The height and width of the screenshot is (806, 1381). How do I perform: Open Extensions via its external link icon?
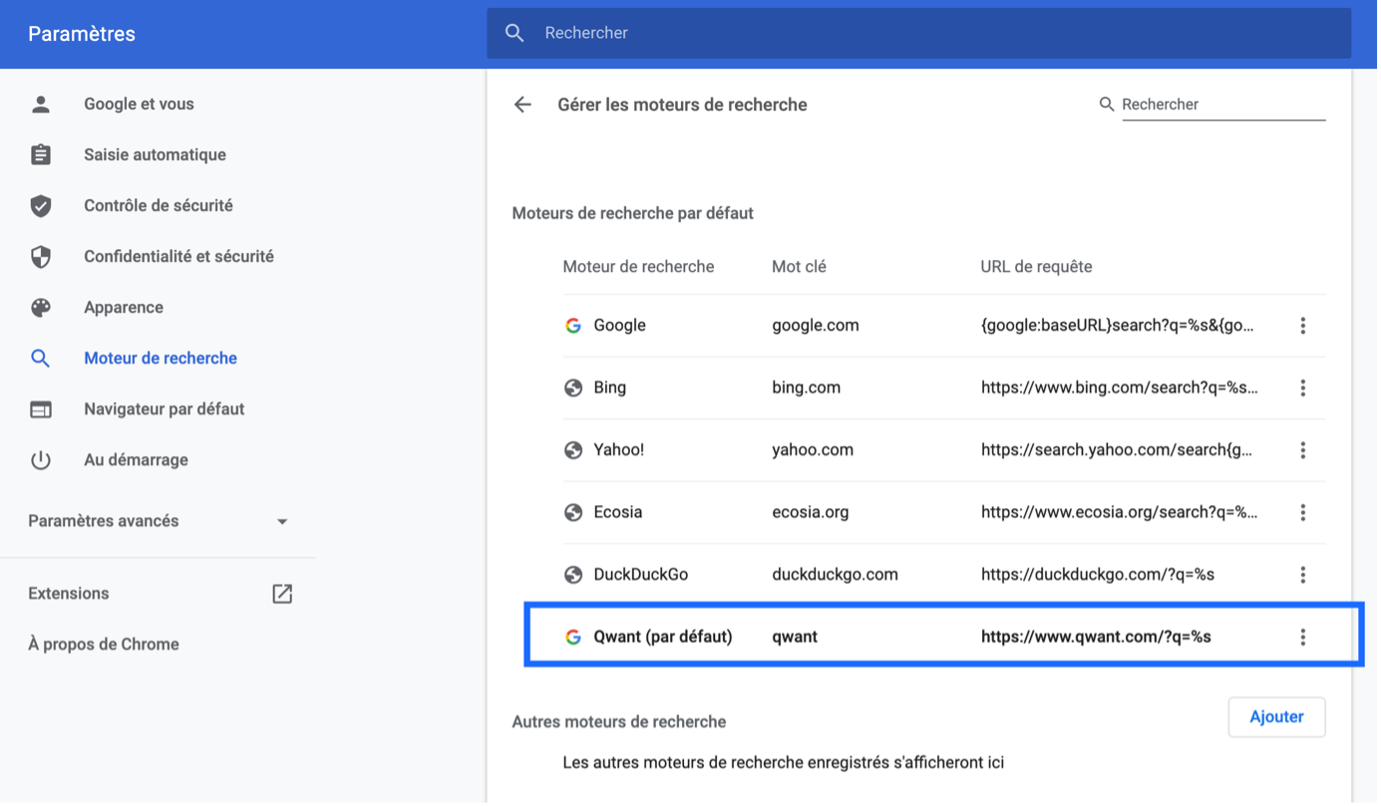(x=282, y=593)
